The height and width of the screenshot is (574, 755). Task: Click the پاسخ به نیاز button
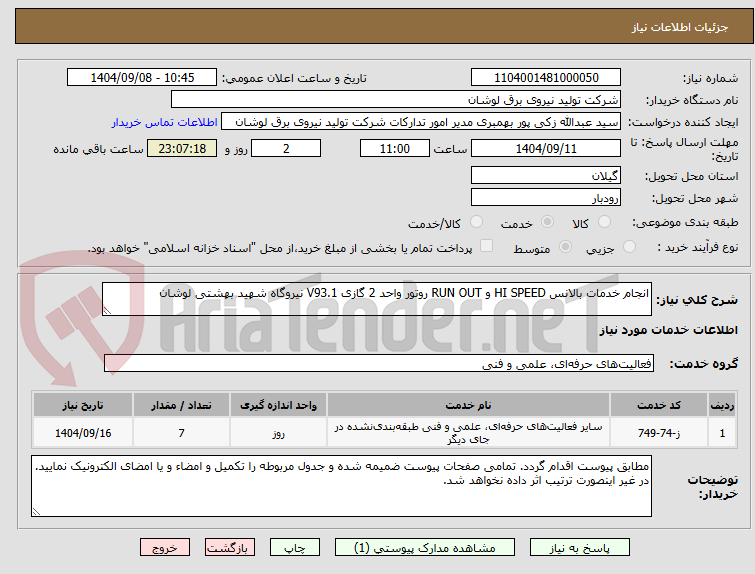580,548
